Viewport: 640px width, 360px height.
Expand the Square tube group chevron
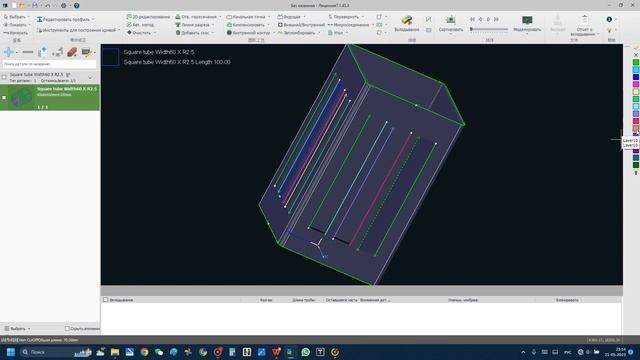tap(90, 77)
